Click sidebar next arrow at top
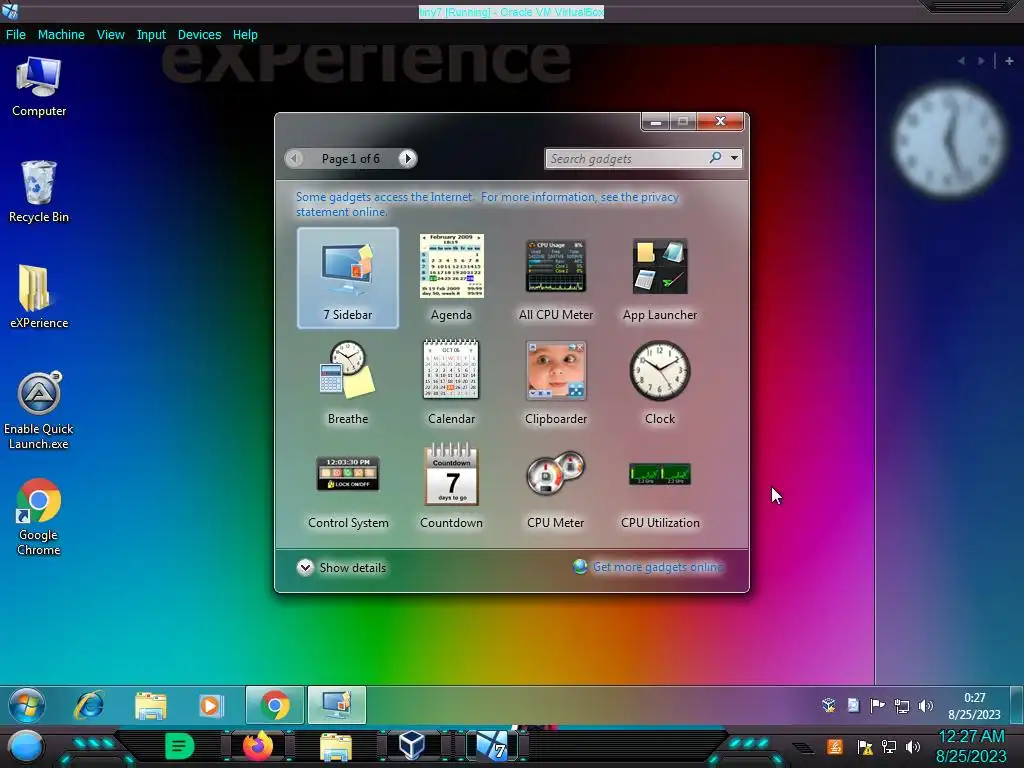1024x768 pixels. pyautogui.click(x=981, y=61)
